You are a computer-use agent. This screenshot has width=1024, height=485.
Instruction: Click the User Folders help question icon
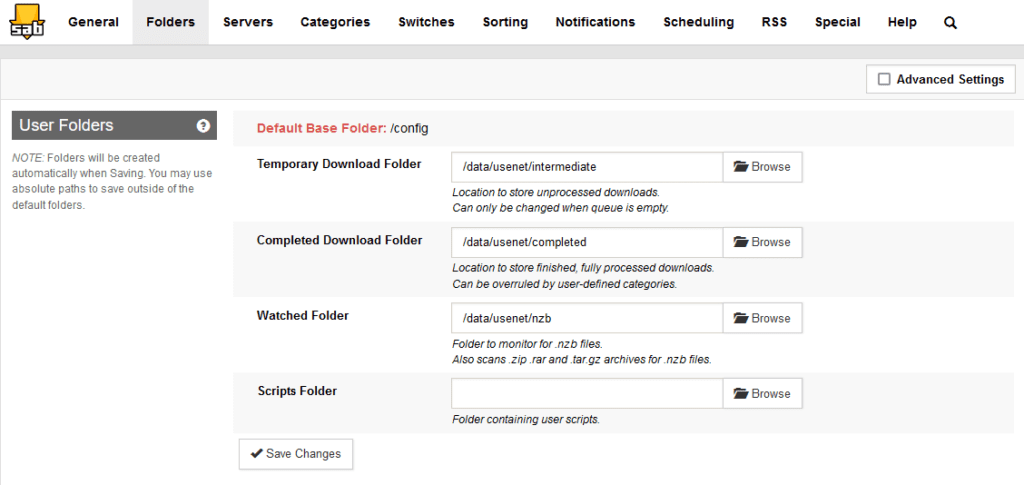pos(203,126)
